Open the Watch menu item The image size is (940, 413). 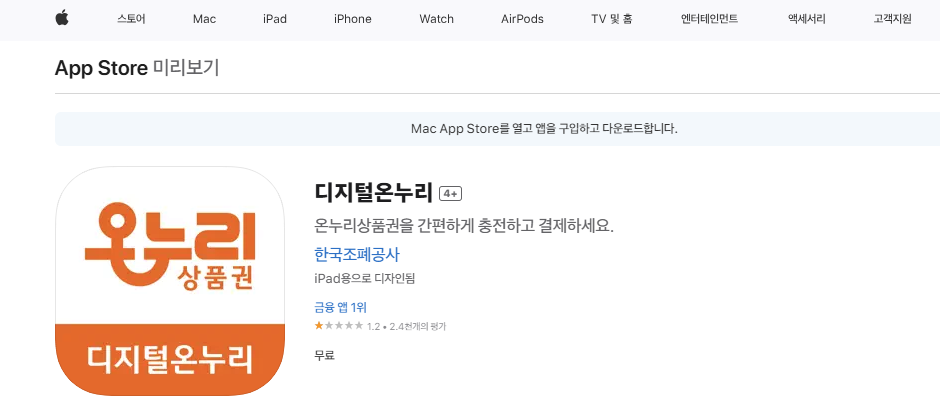click(x=436, y=19)
